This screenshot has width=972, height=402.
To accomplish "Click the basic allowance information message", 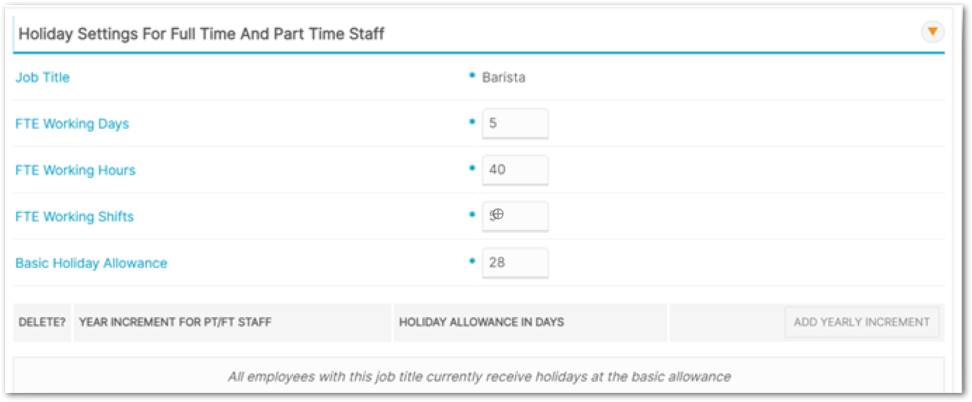I will pyautogui.click(x=479, y=377).
